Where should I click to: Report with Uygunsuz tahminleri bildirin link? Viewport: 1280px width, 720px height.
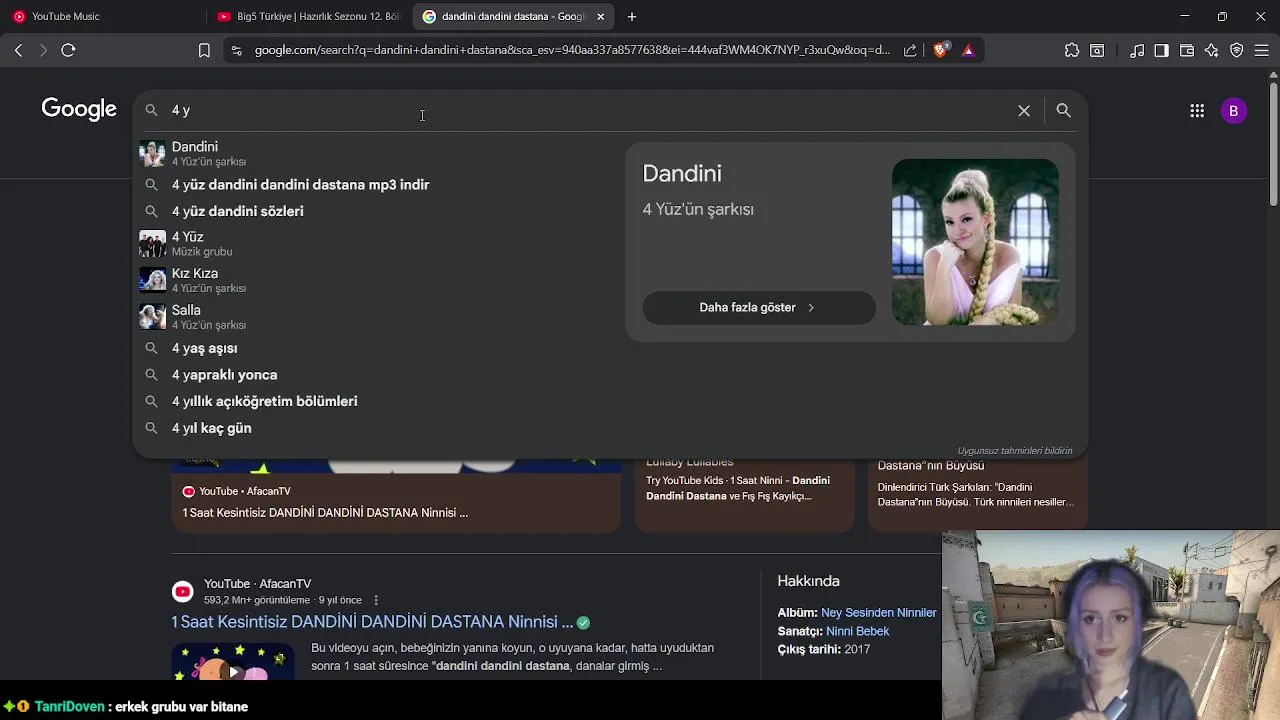click(1015, 451)
